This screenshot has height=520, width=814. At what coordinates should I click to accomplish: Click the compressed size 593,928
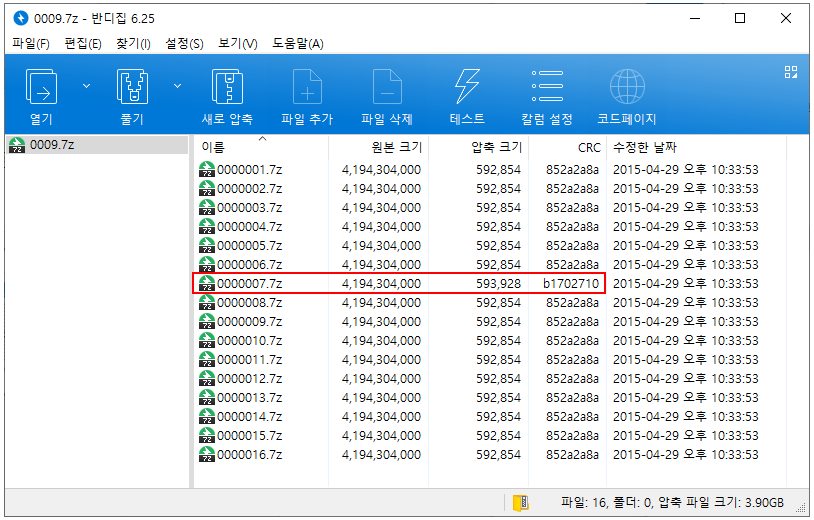pos(498,284)
